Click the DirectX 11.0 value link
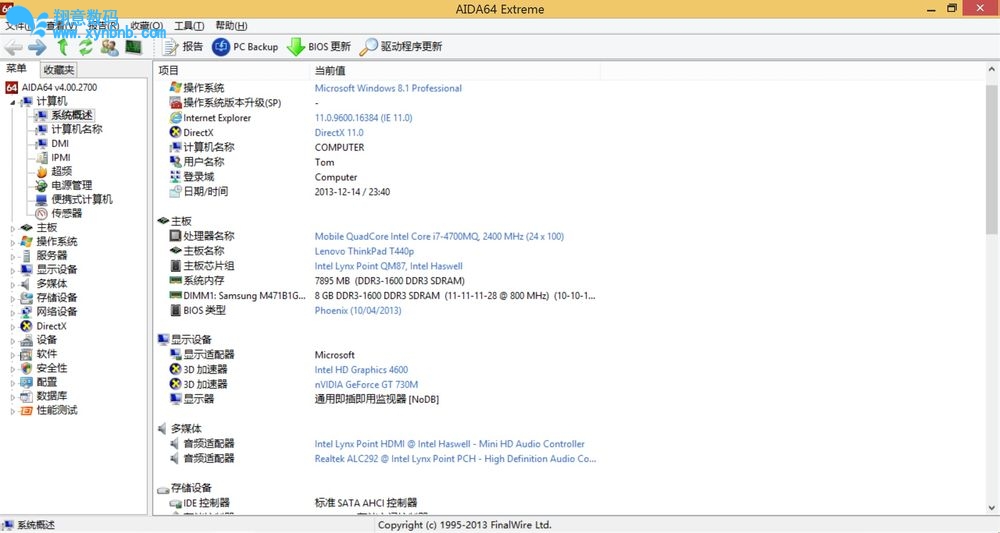This screenshot has height=533, width=1000. tap(339, 133)
